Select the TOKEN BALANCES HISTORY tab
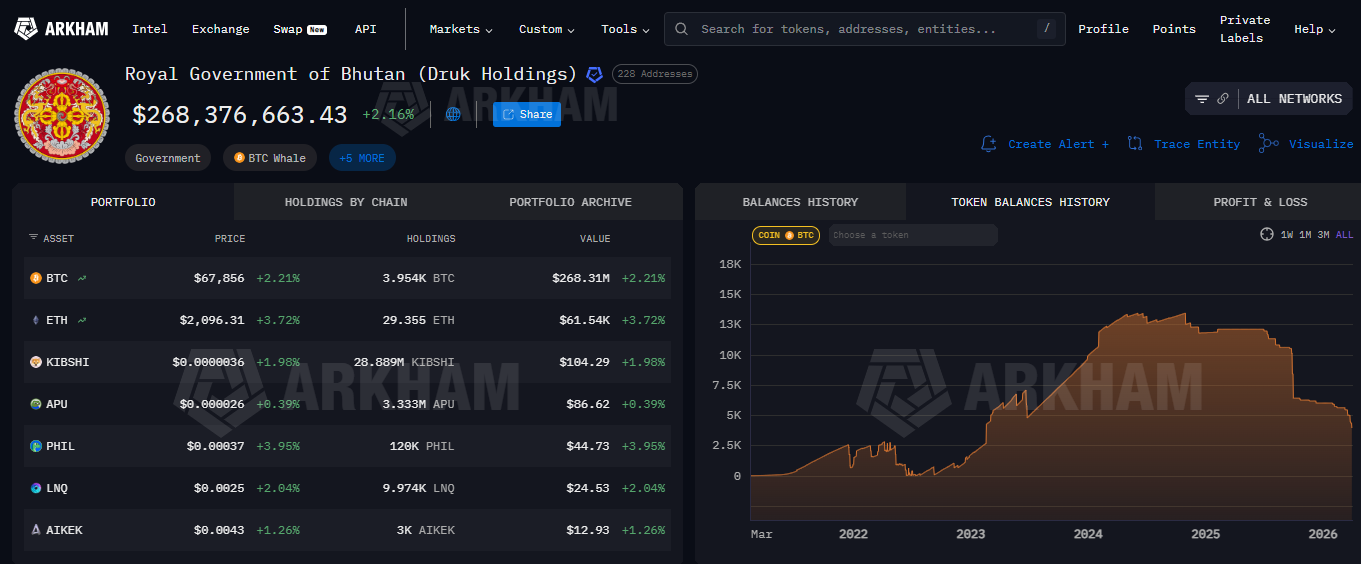Image resolution: width=1361 pixels, height=564 pixels. [1030, 202]
